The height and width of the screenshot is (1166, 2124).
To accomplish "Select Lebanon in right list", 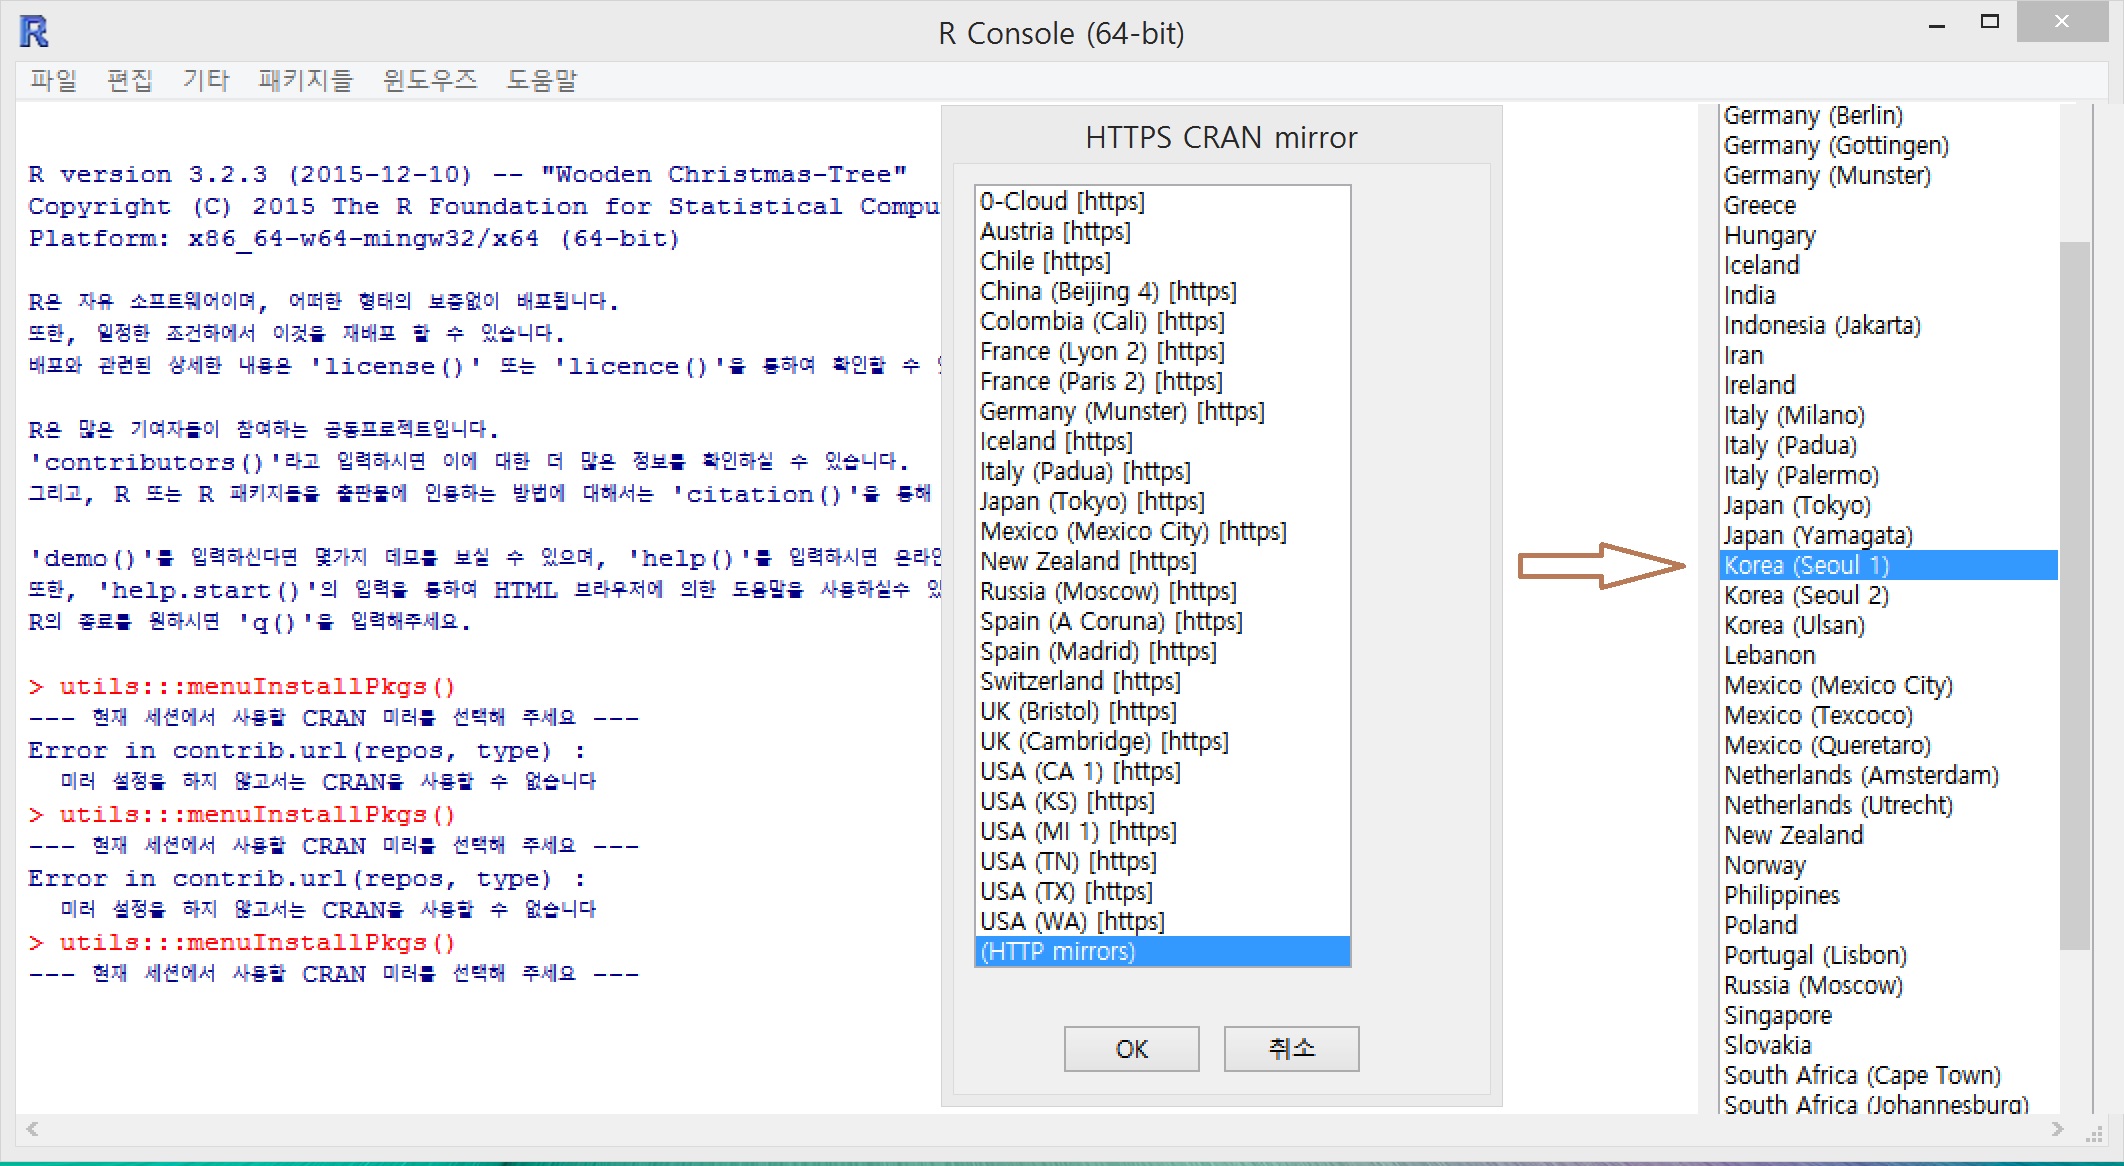I will (x=1888, y=655).
